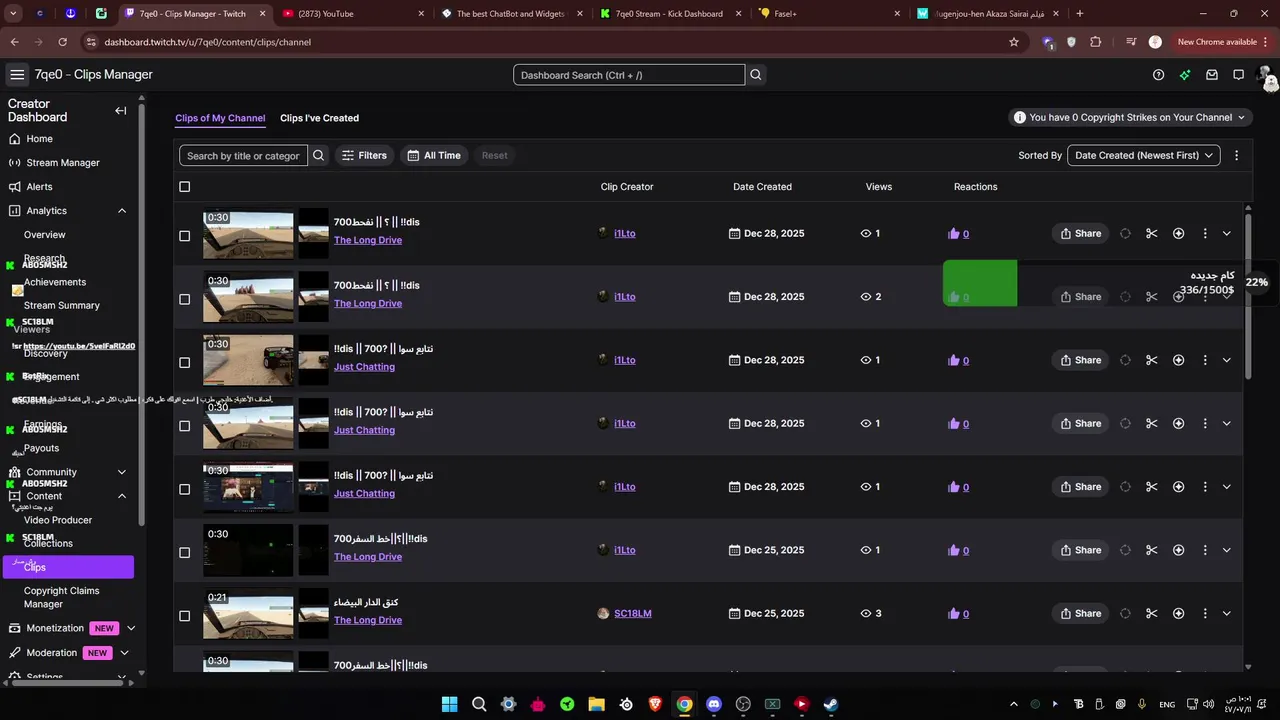Click the scissors icon in the Dec 25 i1Lto clip row
This screenshot has height=720, width=1280.
(x=1152, y=550)
